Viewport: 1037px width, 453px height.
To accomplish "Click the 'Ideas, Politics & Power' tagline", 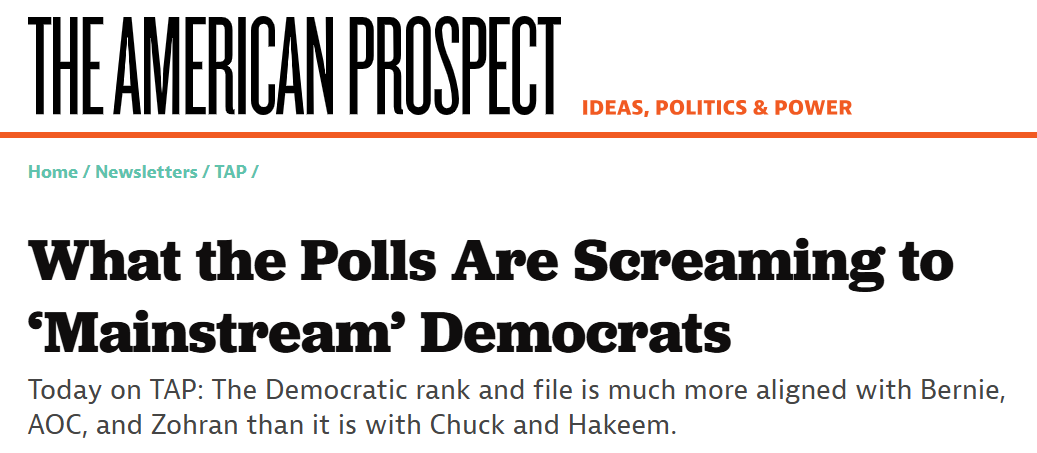I will click(717, 107).
